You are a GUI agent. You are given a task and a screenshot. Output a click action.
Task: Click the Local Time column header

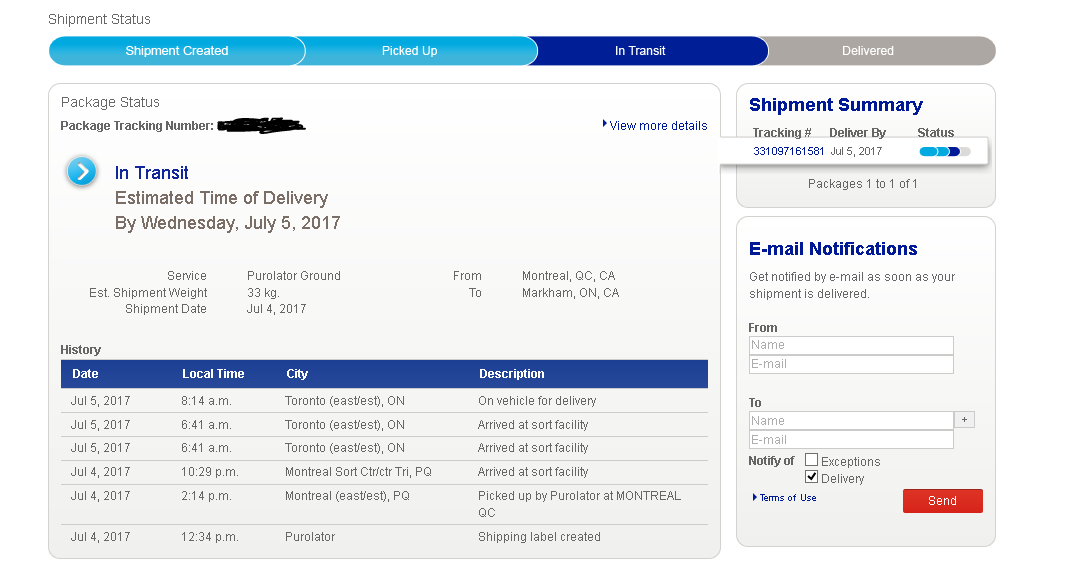point(213,374)
